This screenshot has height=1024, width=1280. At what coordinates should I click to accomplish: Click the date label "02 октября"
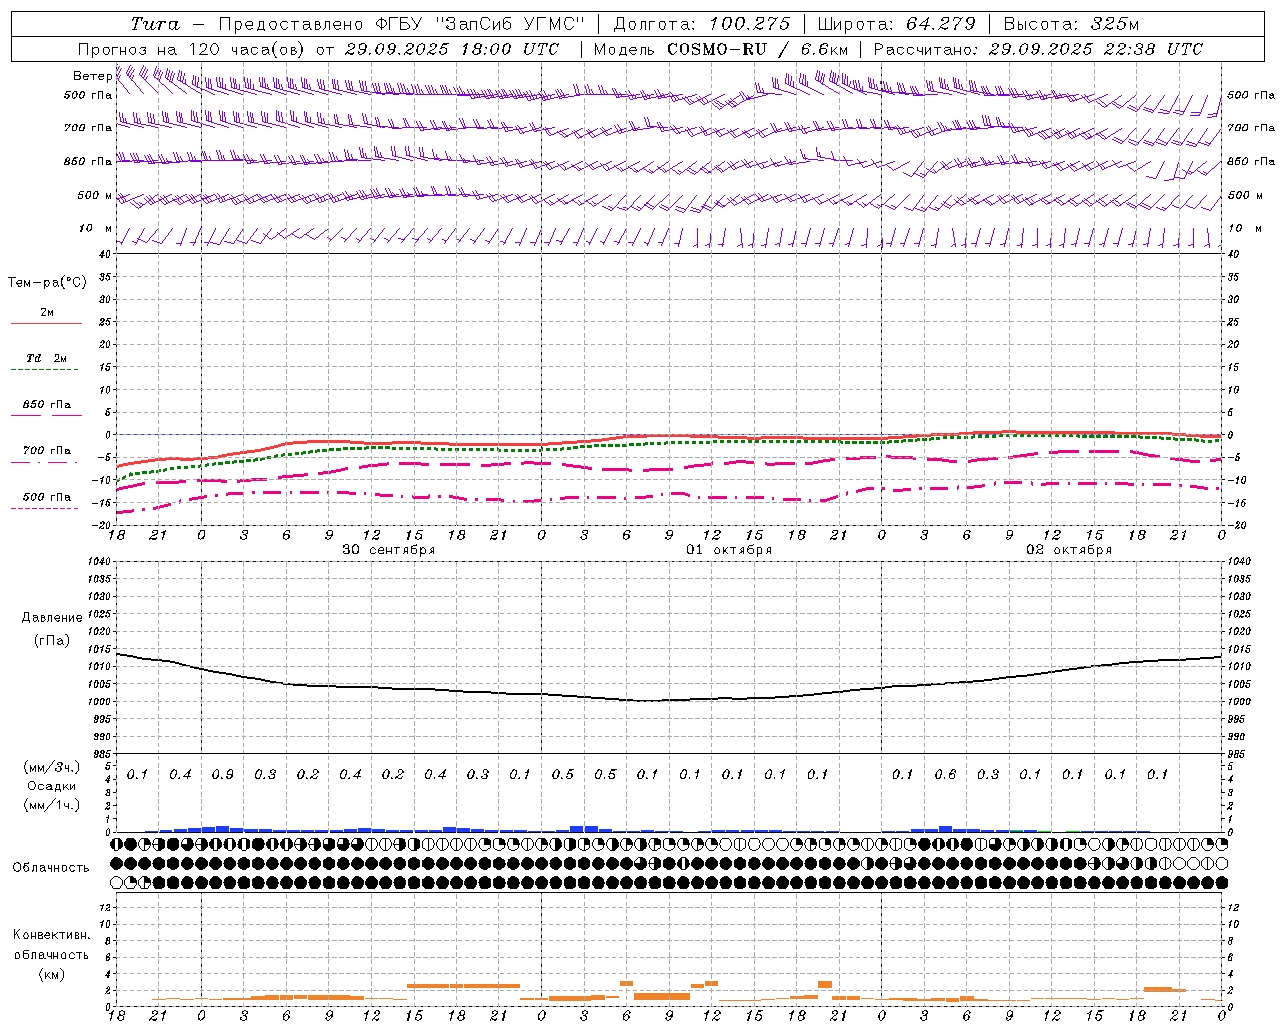coord(1069,550)
